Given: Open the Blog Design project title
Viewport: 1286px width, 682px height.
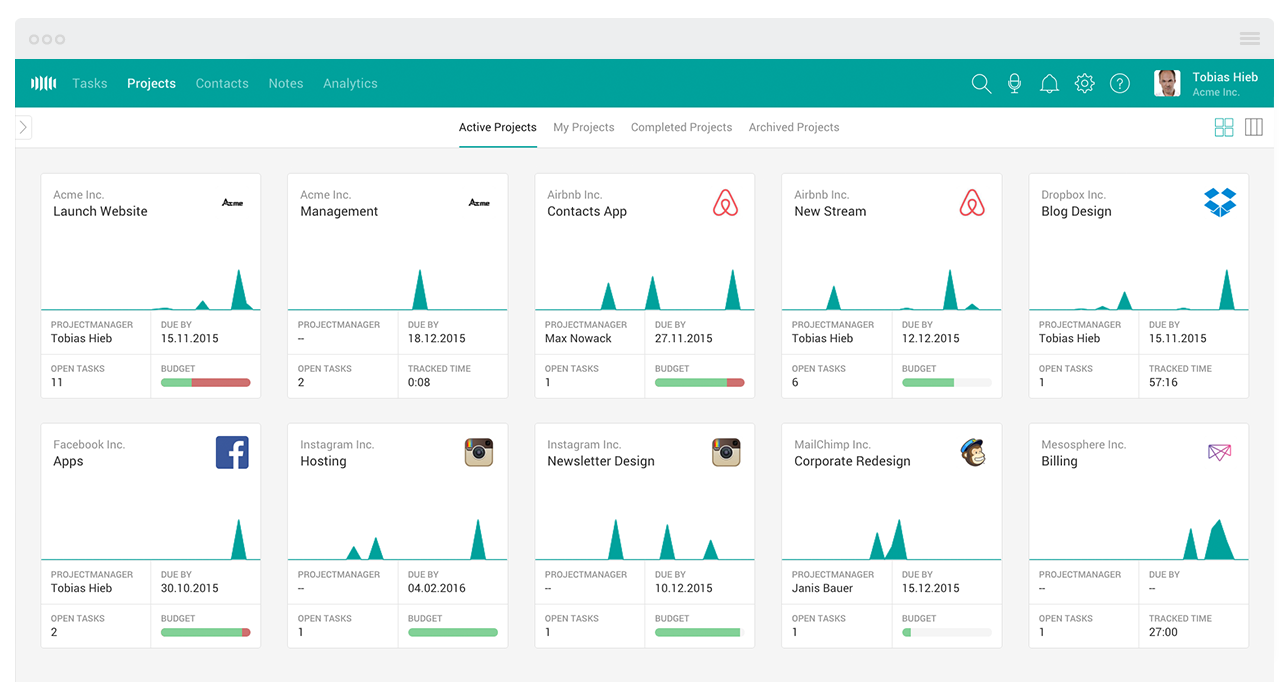Looking at the screenshot, I should (1076, 211).
